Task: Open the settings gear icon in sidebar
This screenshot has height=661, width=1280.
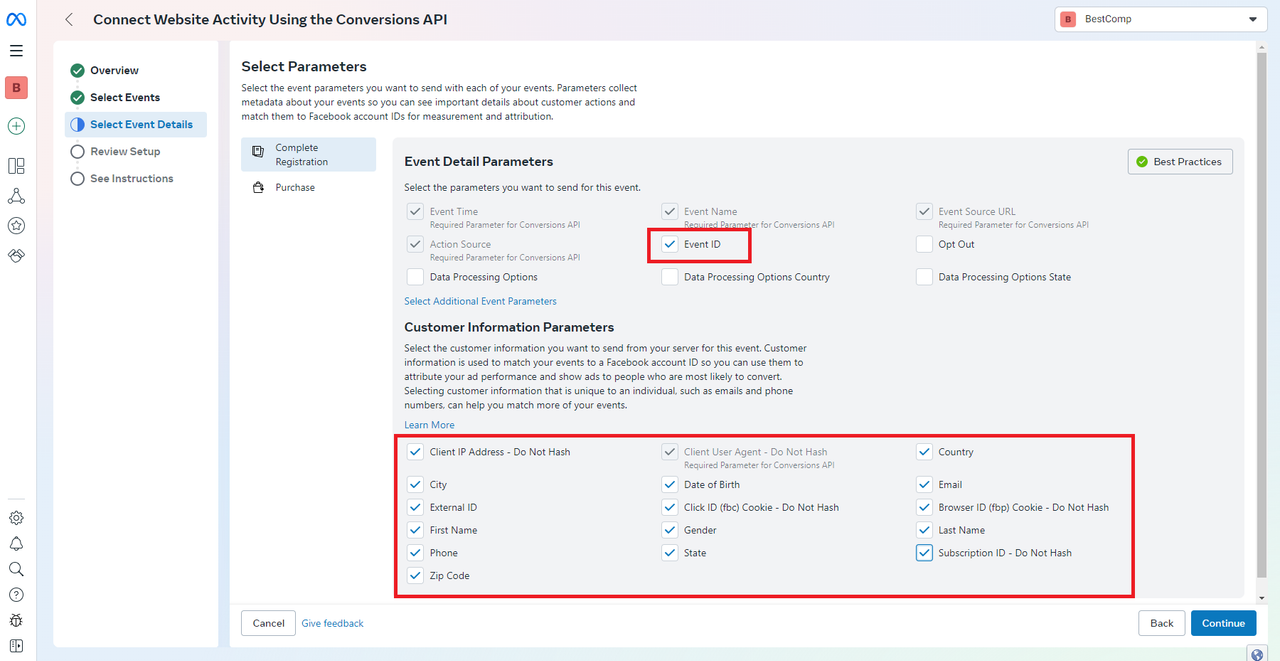Action: click(16, 518)
